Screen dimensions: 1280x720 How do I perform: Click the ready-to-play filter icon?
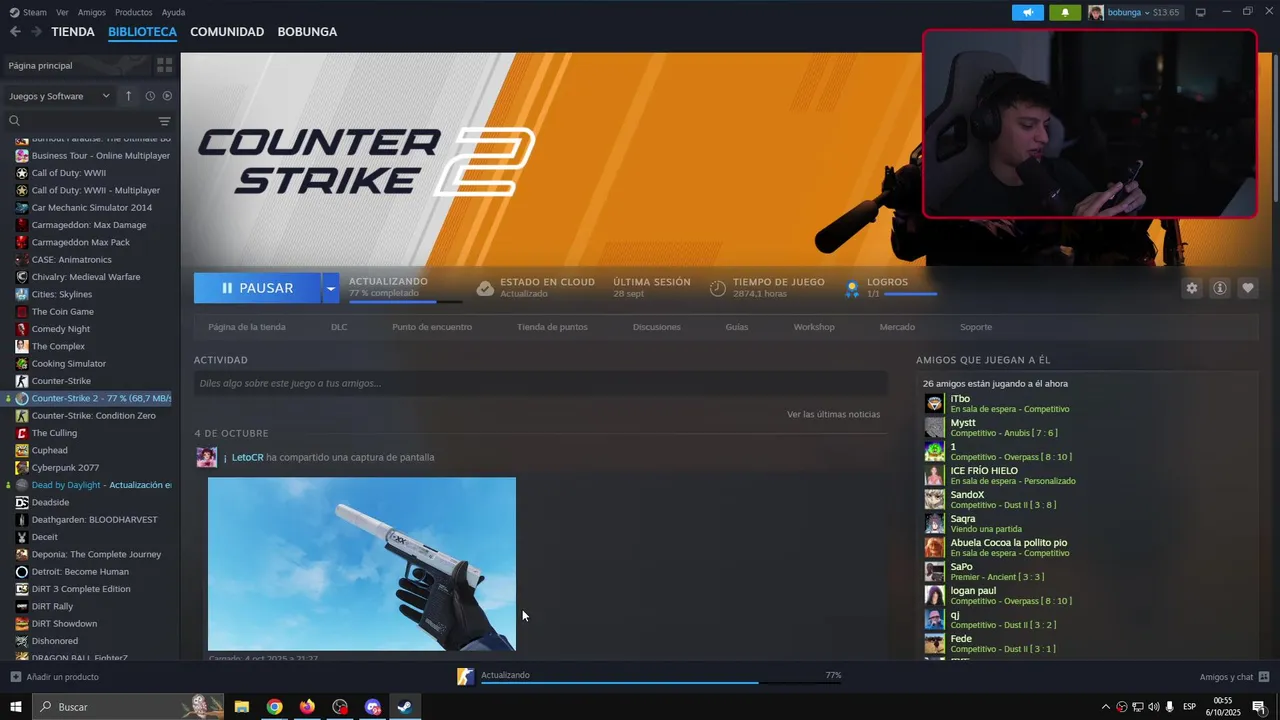coord(167,96)
